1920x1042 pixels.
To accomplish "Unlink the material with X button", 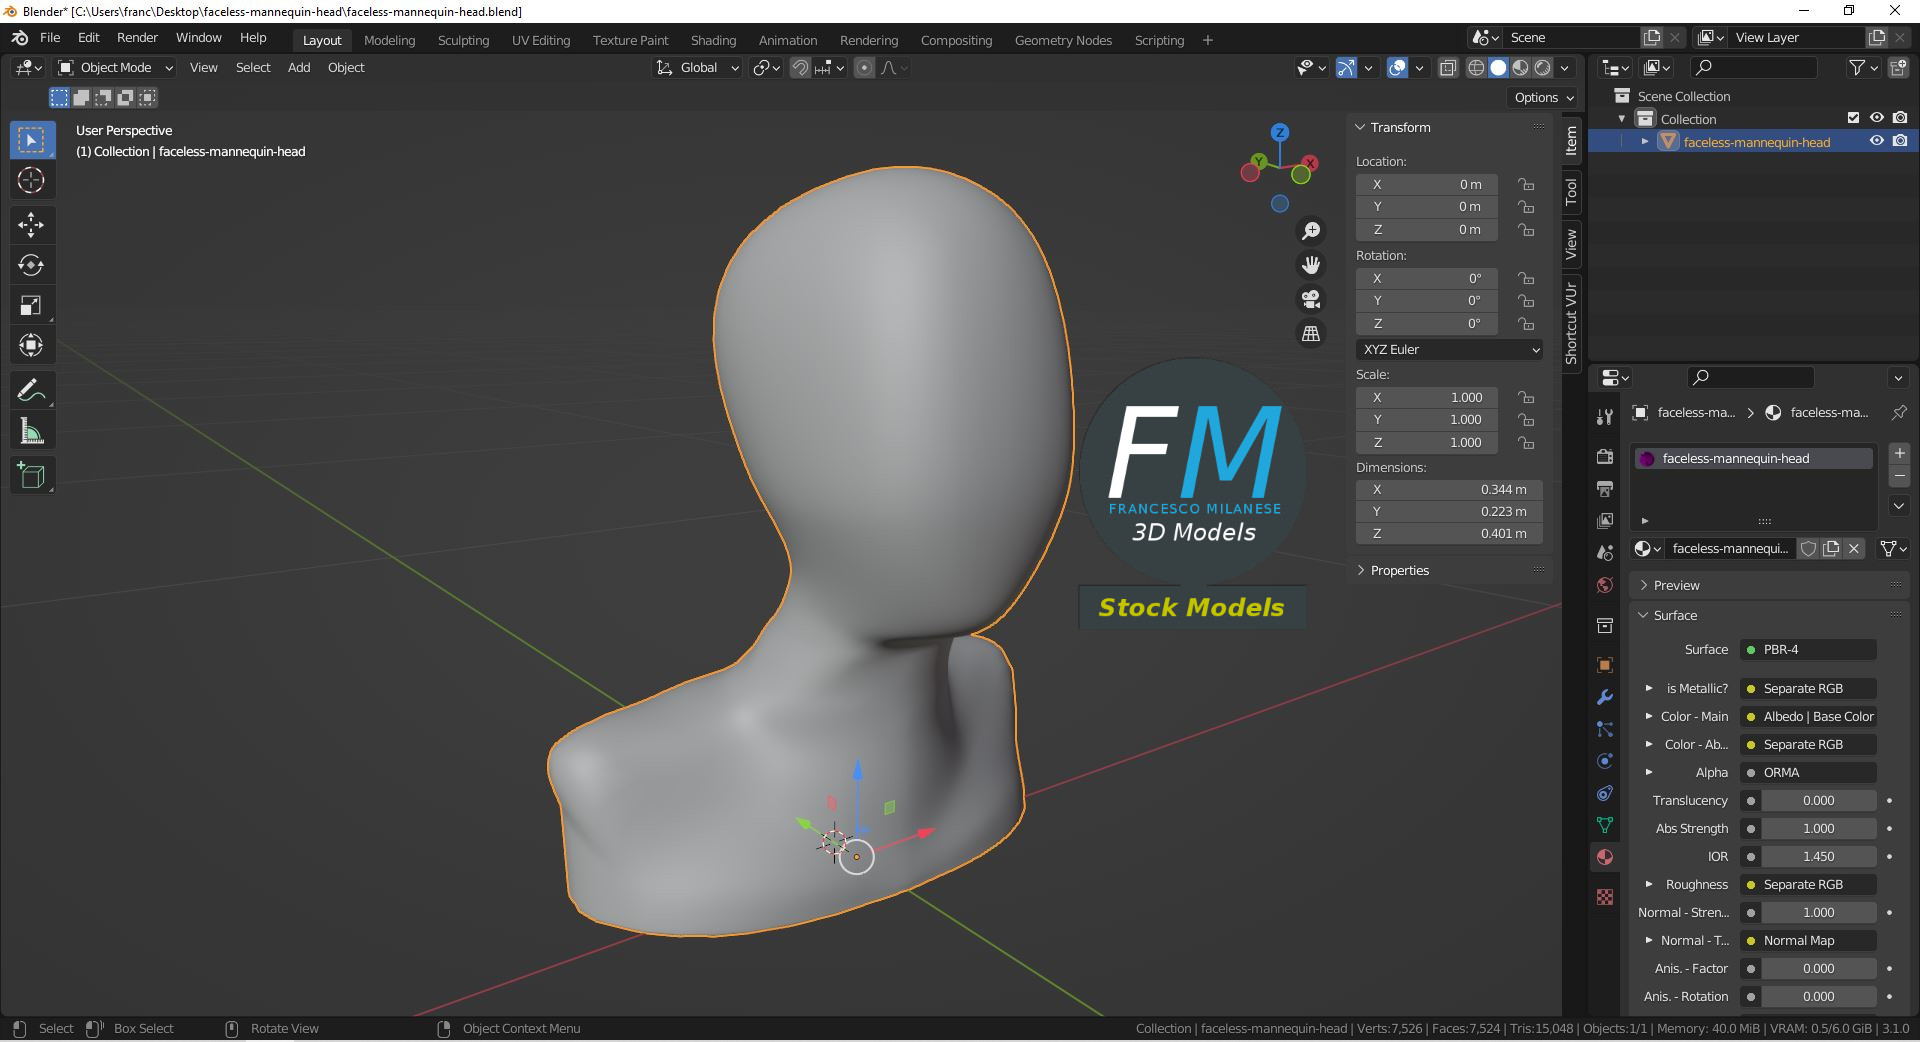I will coord(1854,549).
